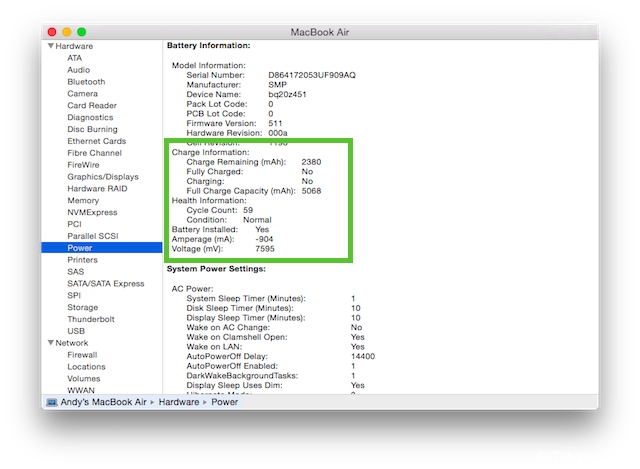The image size is (640, 469).
Task: Click the System Power Settings heading
Action: point(216,269)
